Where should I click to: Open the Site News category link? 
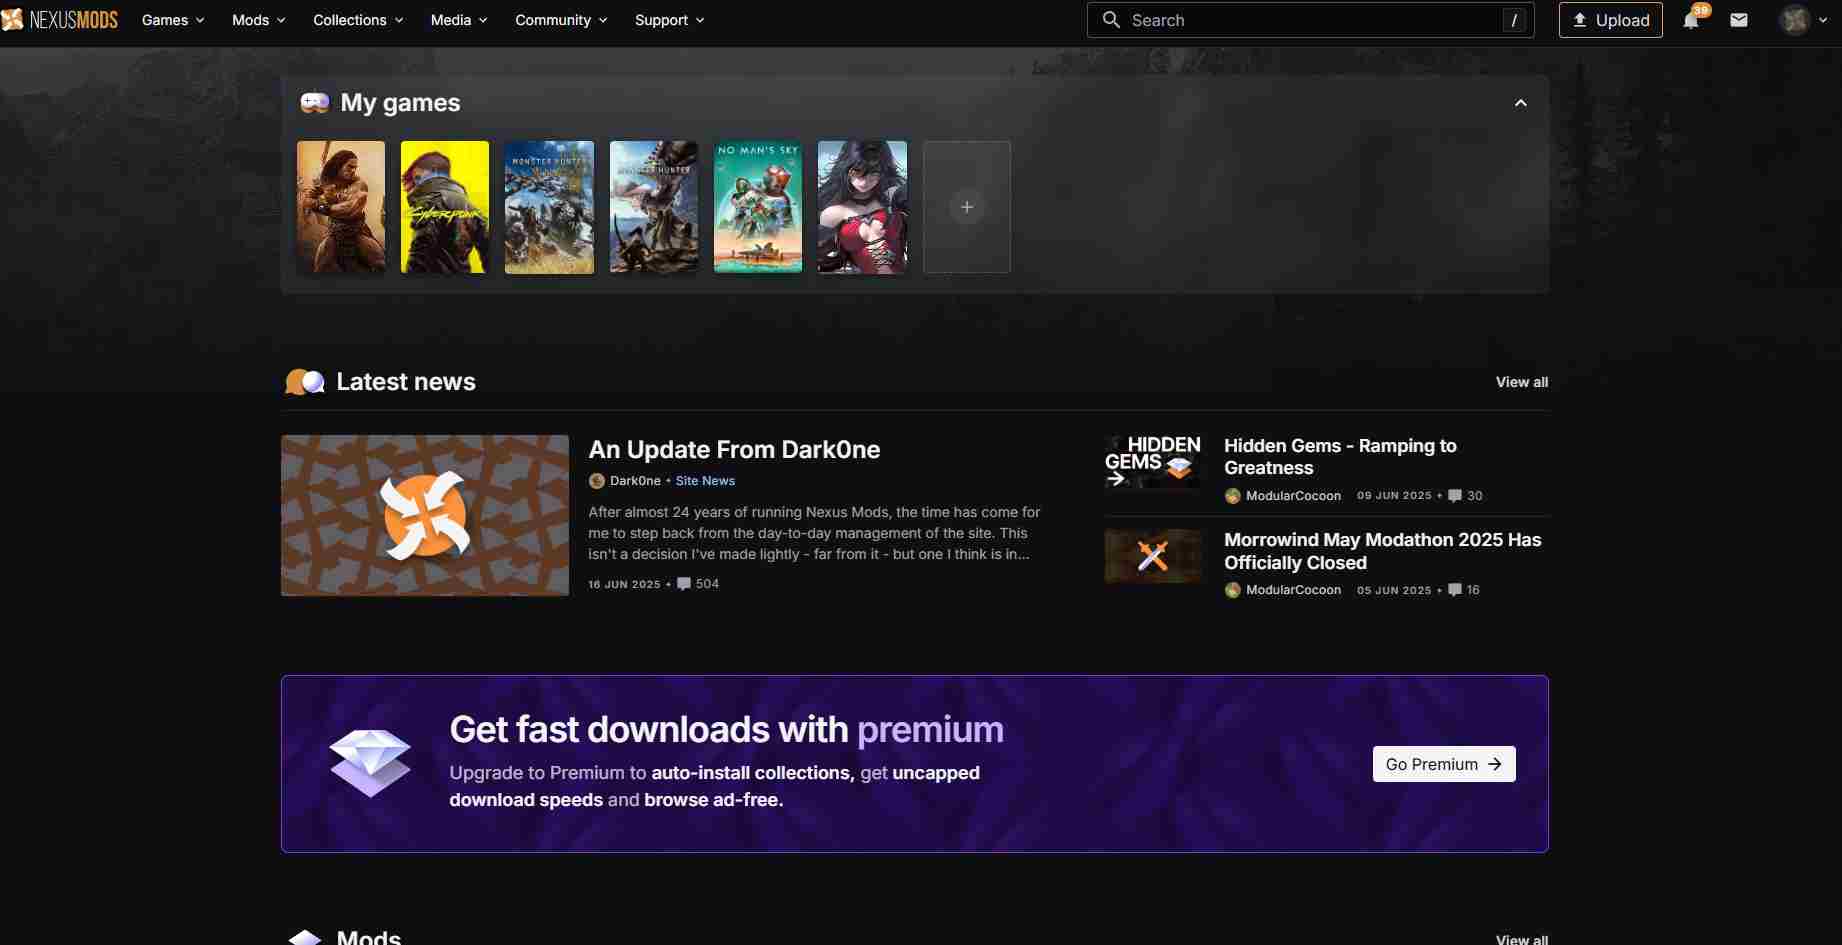[x=705, y=481]
